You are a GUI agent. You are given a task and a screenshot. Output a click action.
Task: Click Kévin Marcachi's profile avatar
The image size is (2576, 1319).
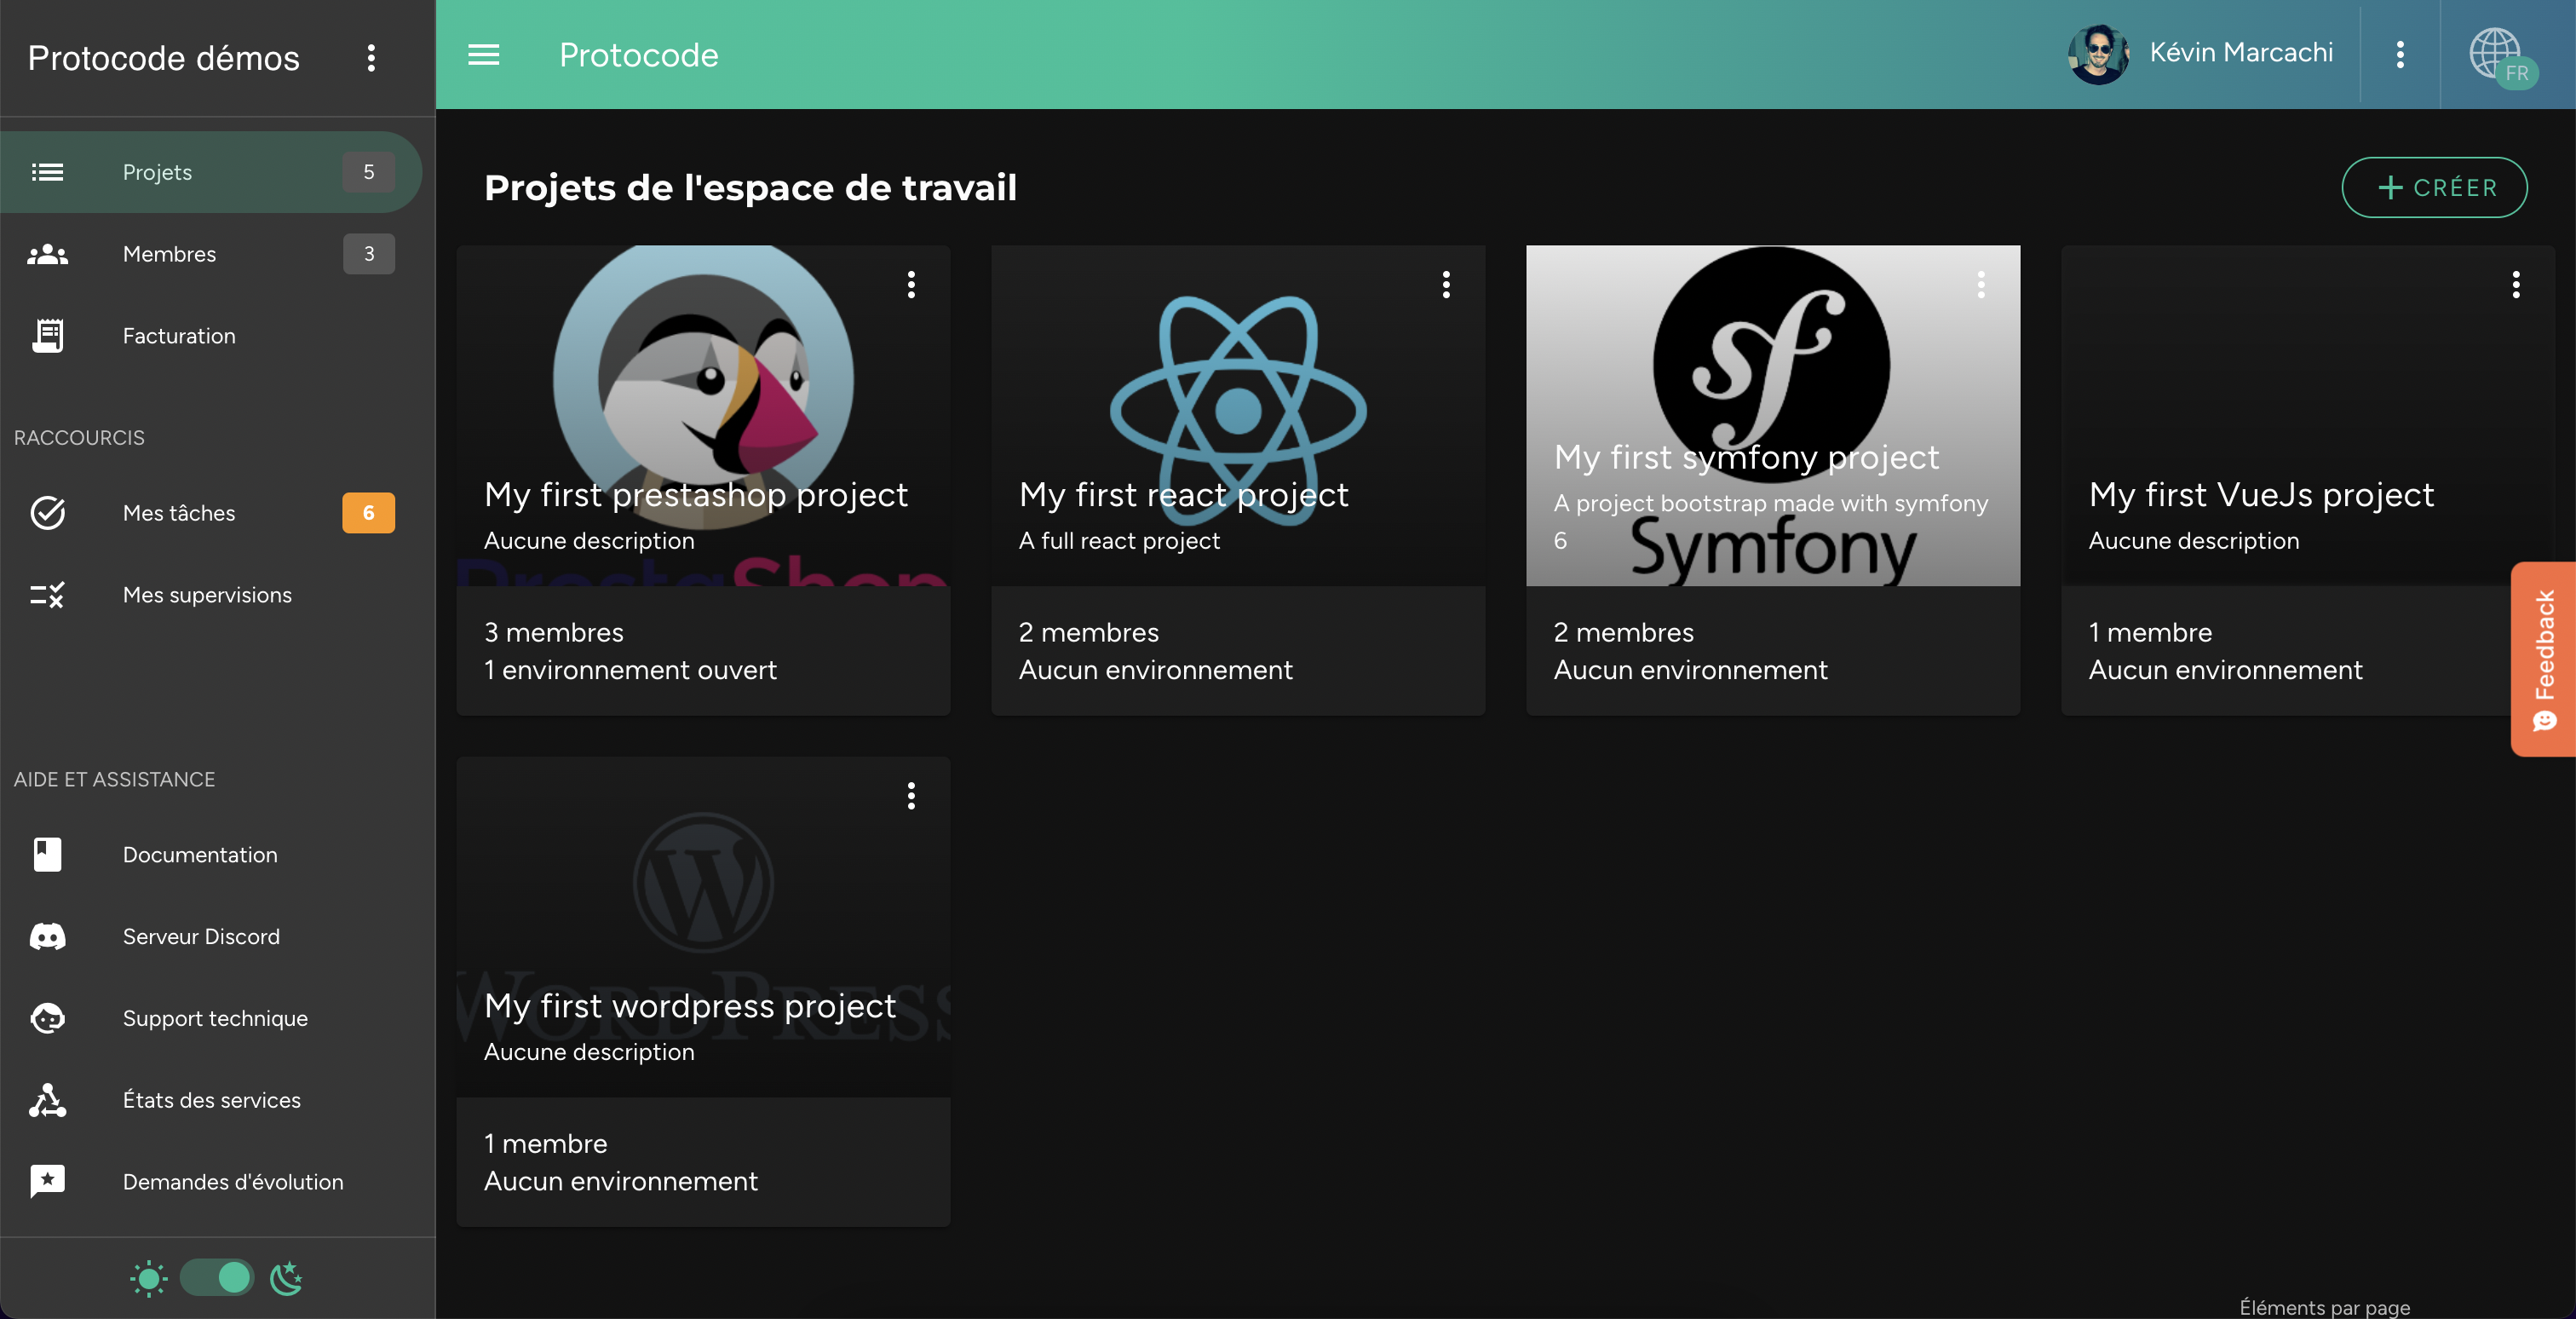(x=2098, y=55)
